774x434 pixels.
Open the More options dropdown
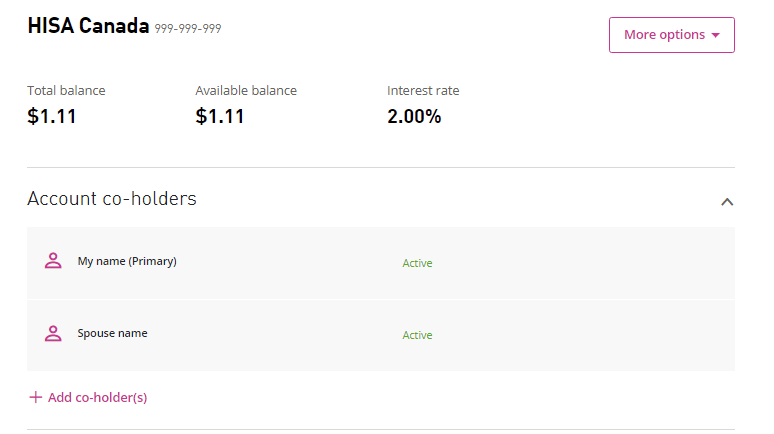point(671,35)
